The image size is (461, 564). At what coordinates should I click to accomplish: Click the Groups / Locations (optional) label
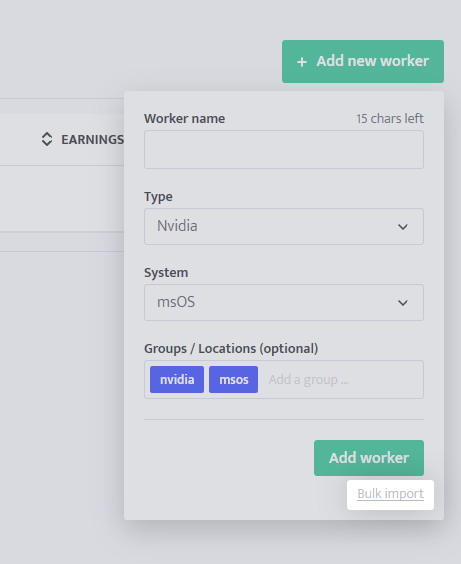tap(231, 349)
